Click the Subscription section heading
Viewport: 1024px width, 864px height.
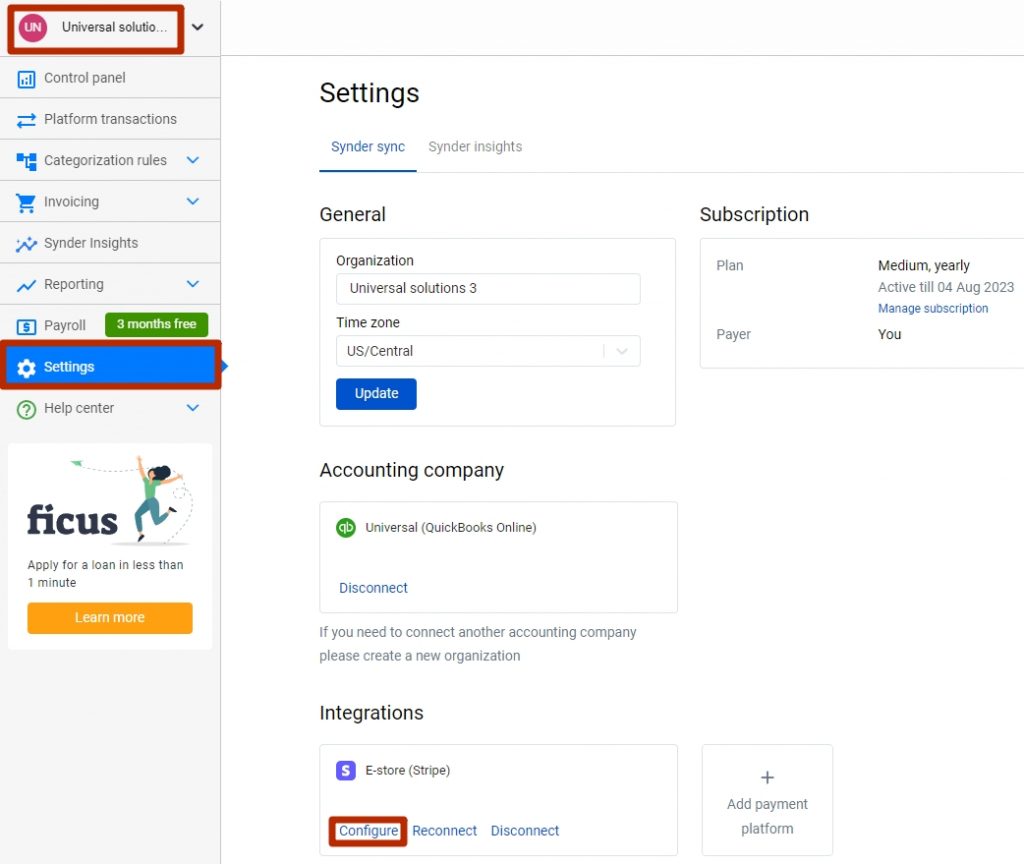pyautogui.click(x=754, y=214)
